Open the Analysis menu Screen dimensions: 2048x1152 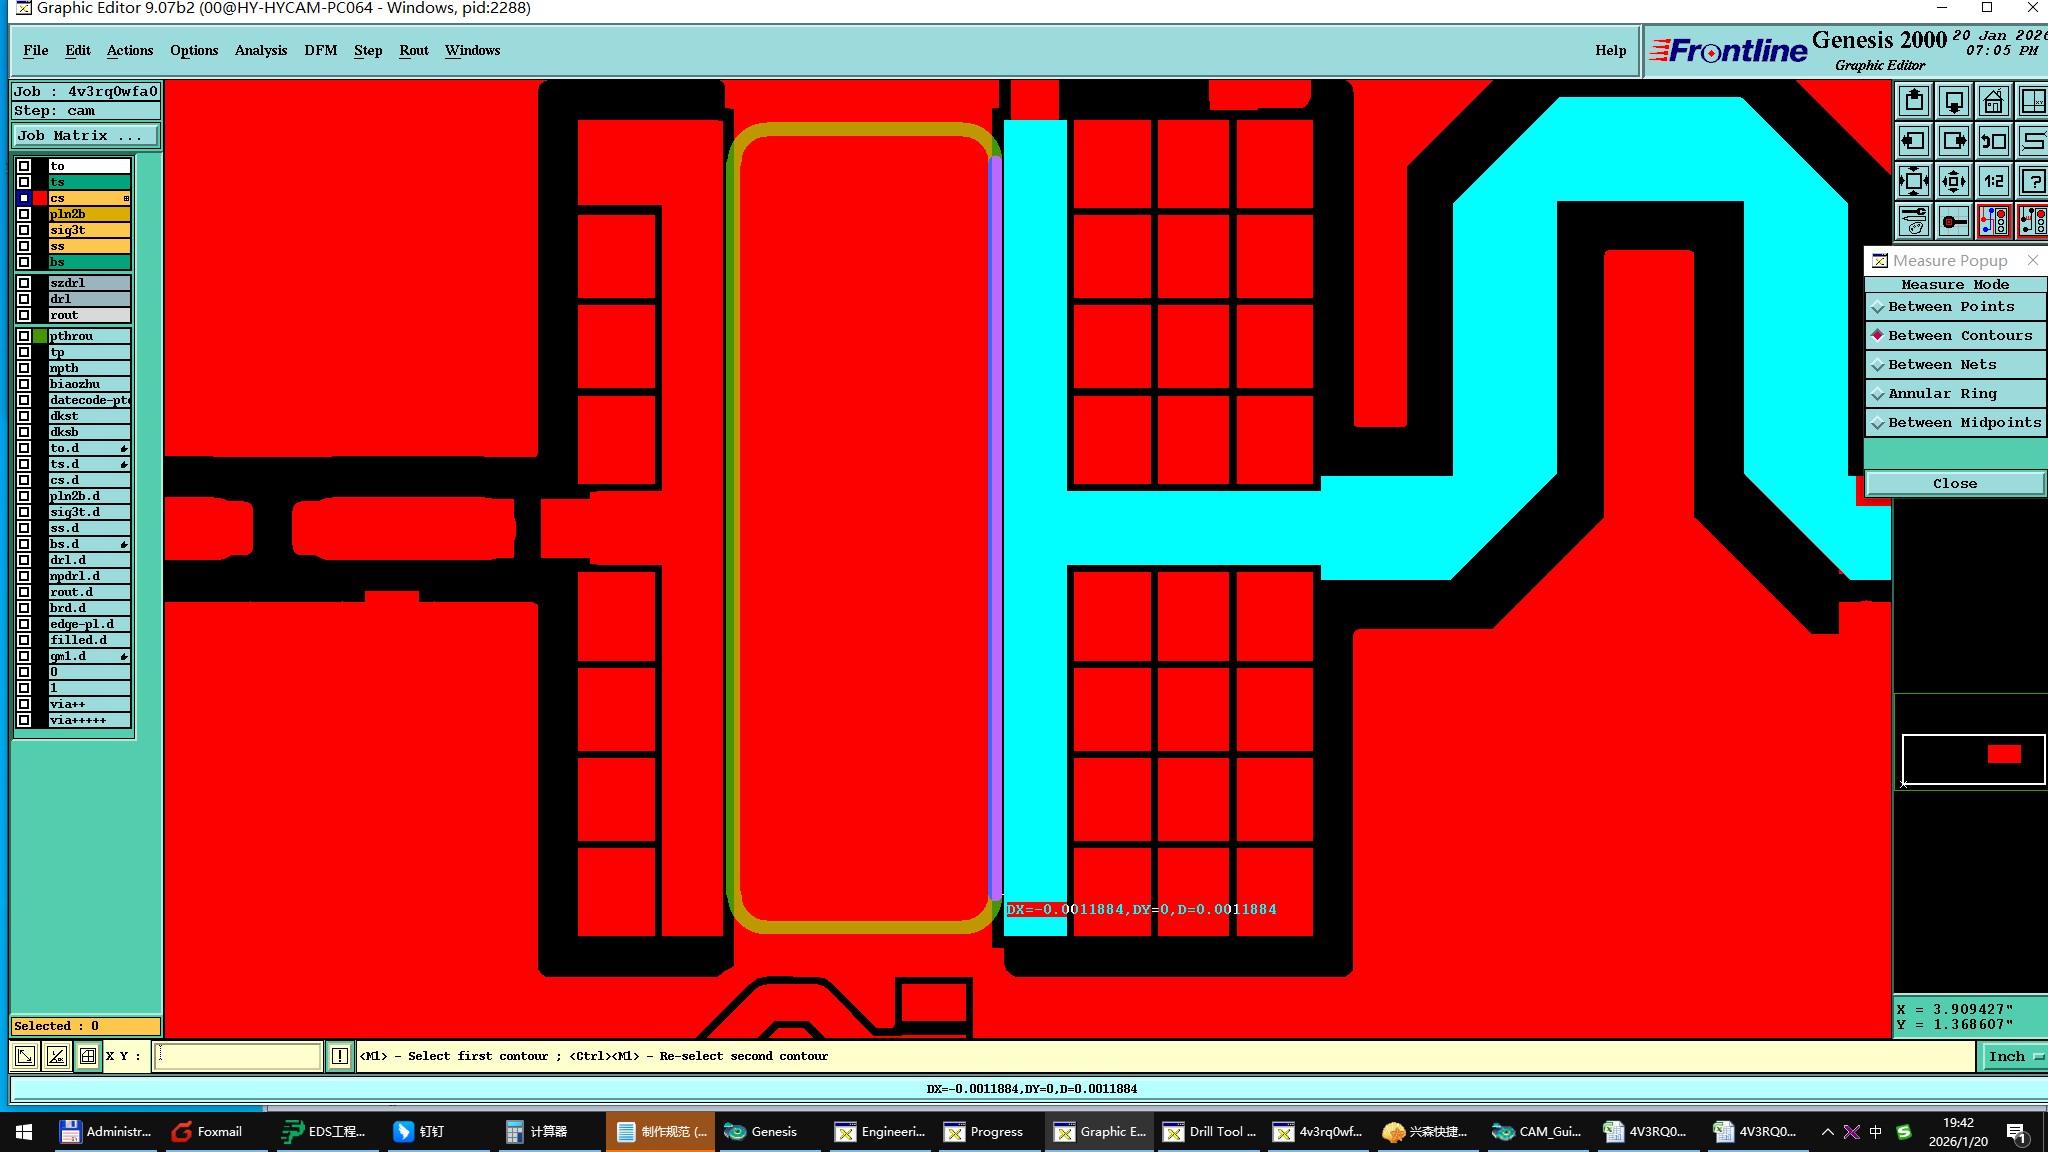260,50
